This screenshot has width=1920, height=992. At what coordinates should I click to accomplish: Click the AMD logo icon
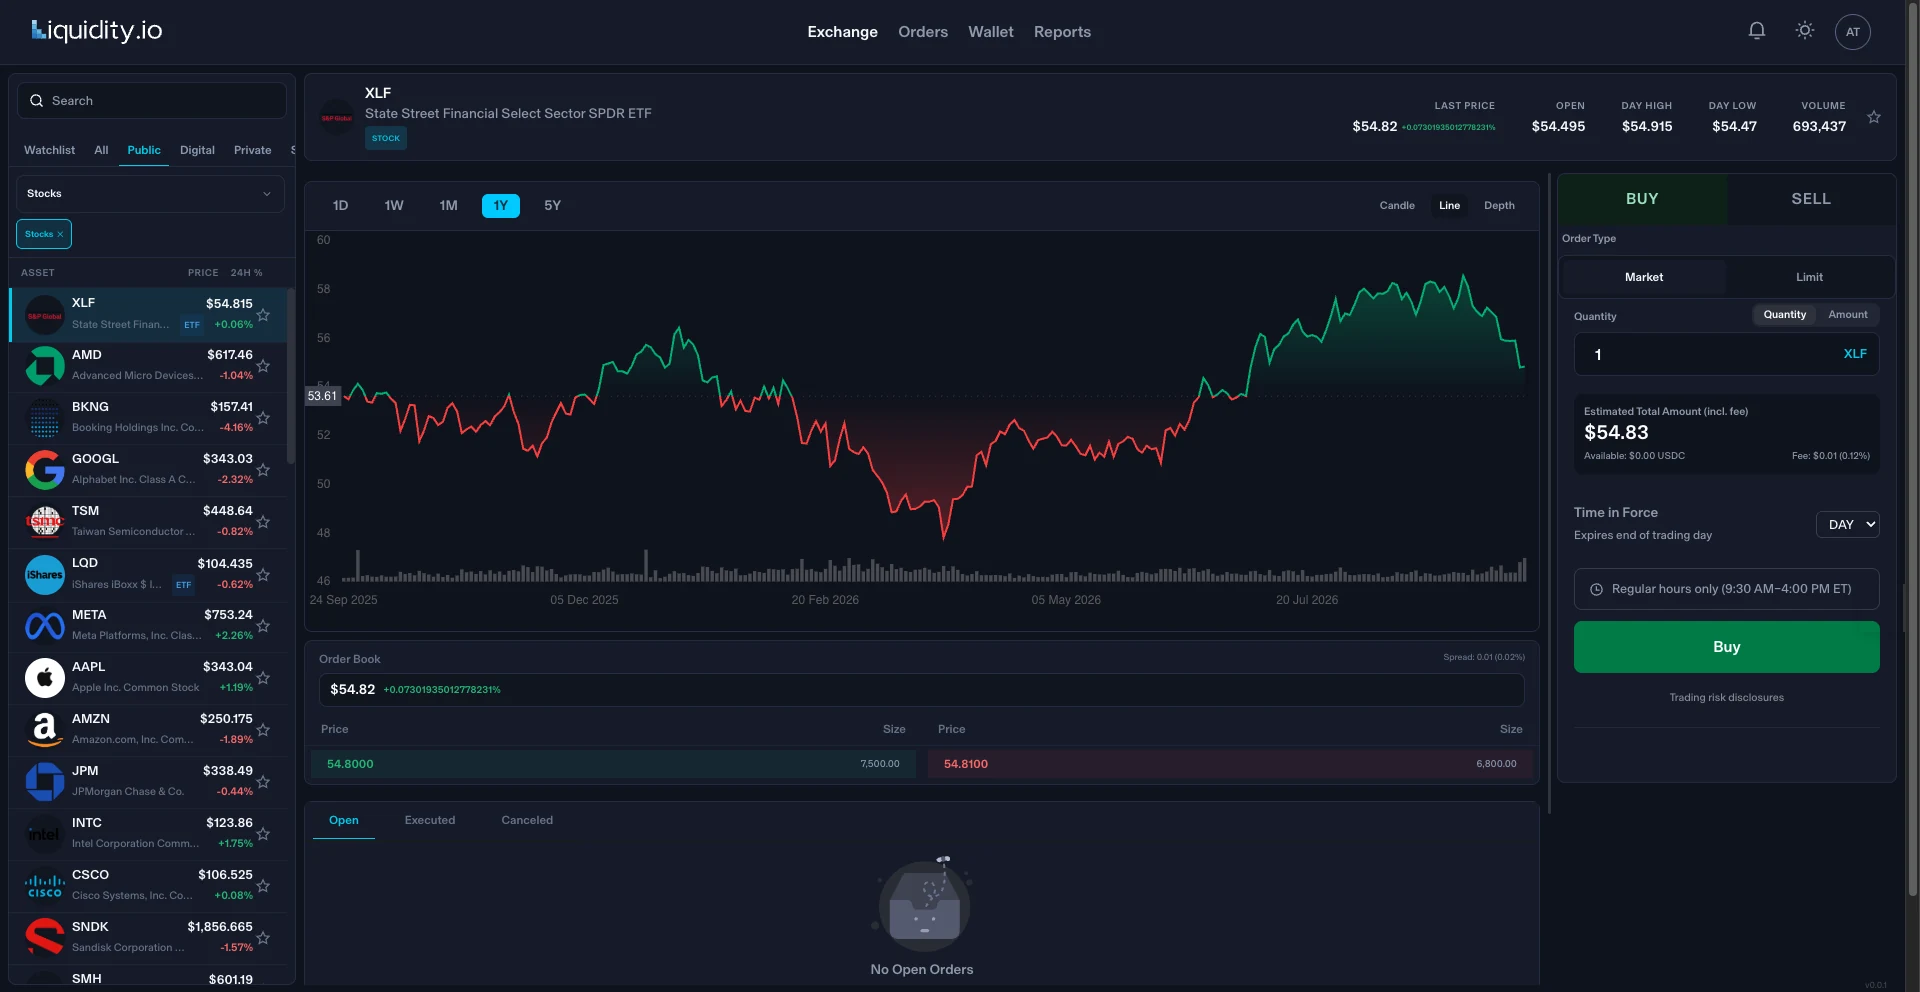click(x=44, y=366)
